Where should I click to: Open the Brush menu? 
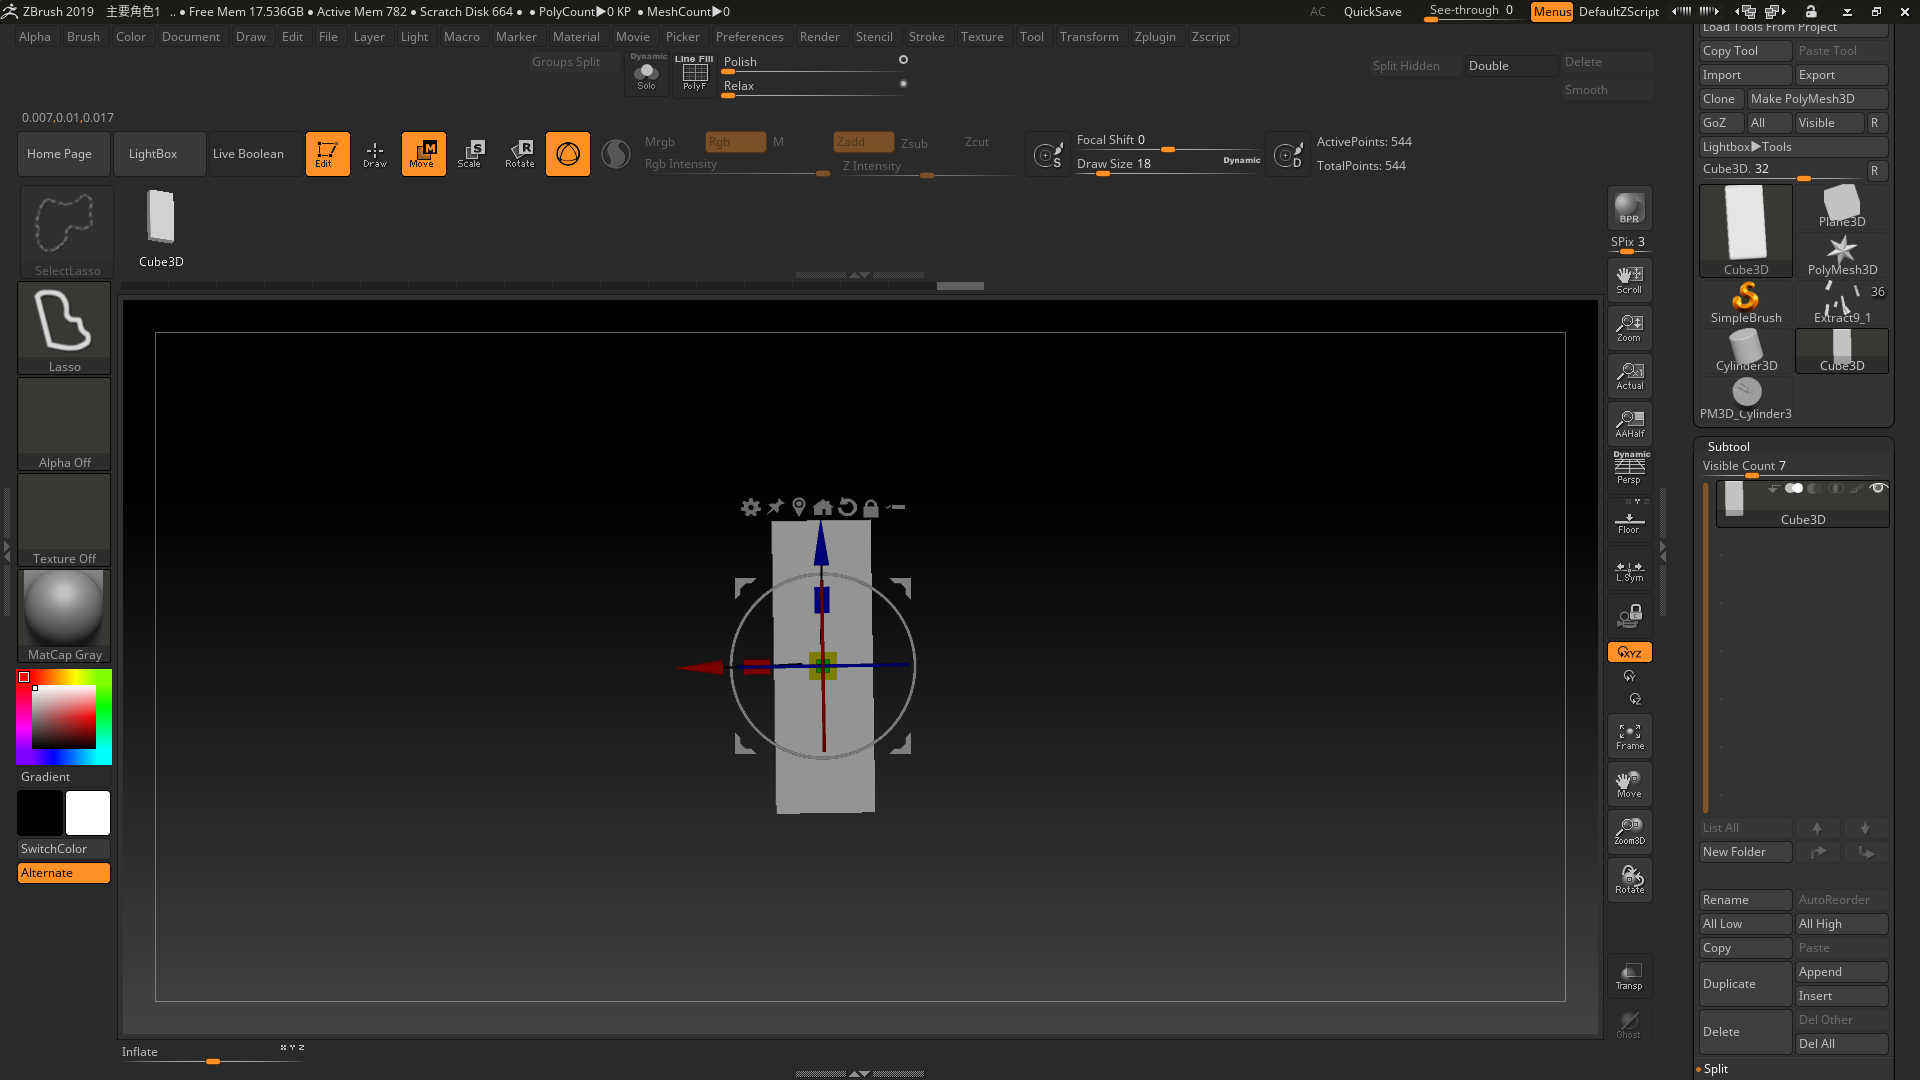[x=83, y=37]
